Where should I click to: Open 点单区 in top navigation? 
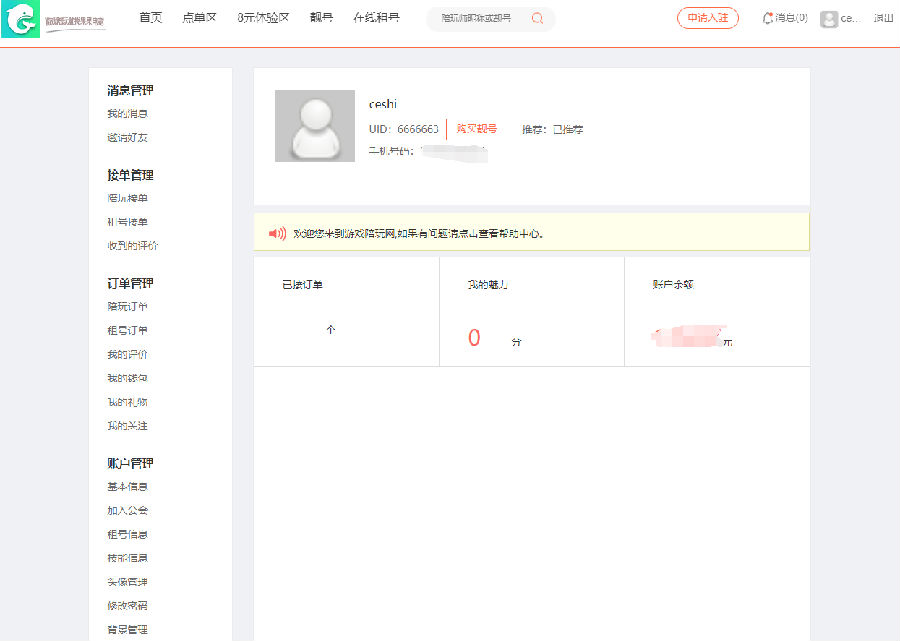point(199,18)
